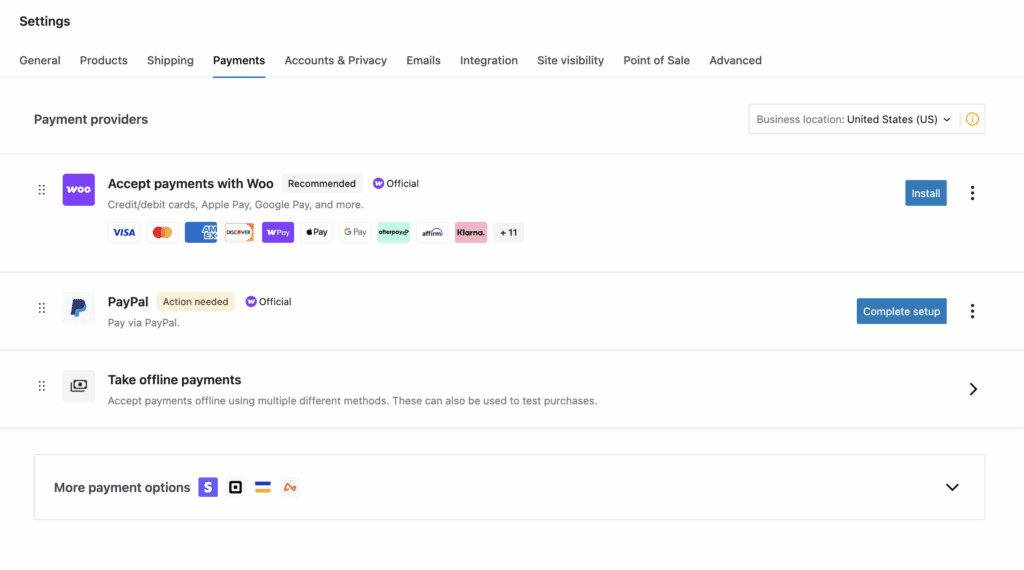Open the Point of Sale tab
Screen dimensions: 1024x570
(656, 60)
